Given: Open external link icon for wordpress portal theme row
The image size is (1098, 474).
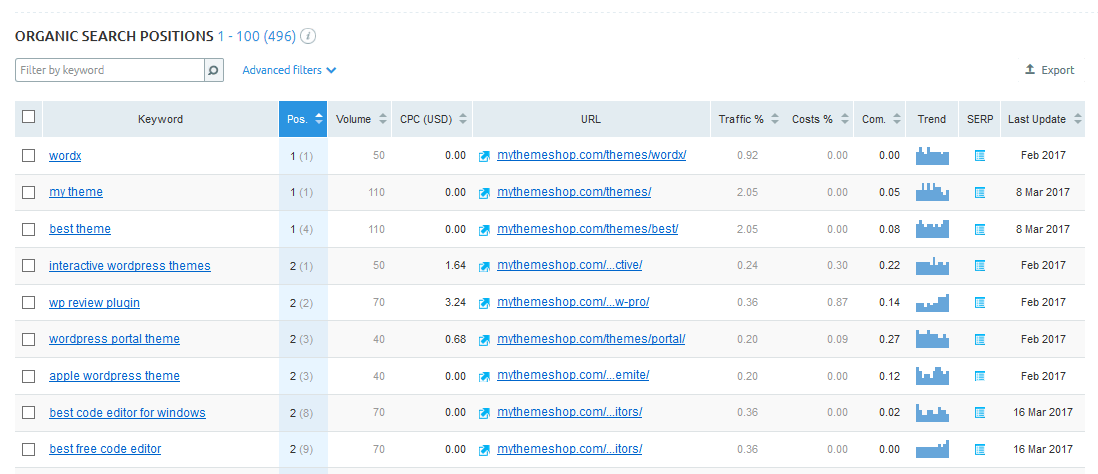Looking at the screenshot, I should [x=484, y=340].
